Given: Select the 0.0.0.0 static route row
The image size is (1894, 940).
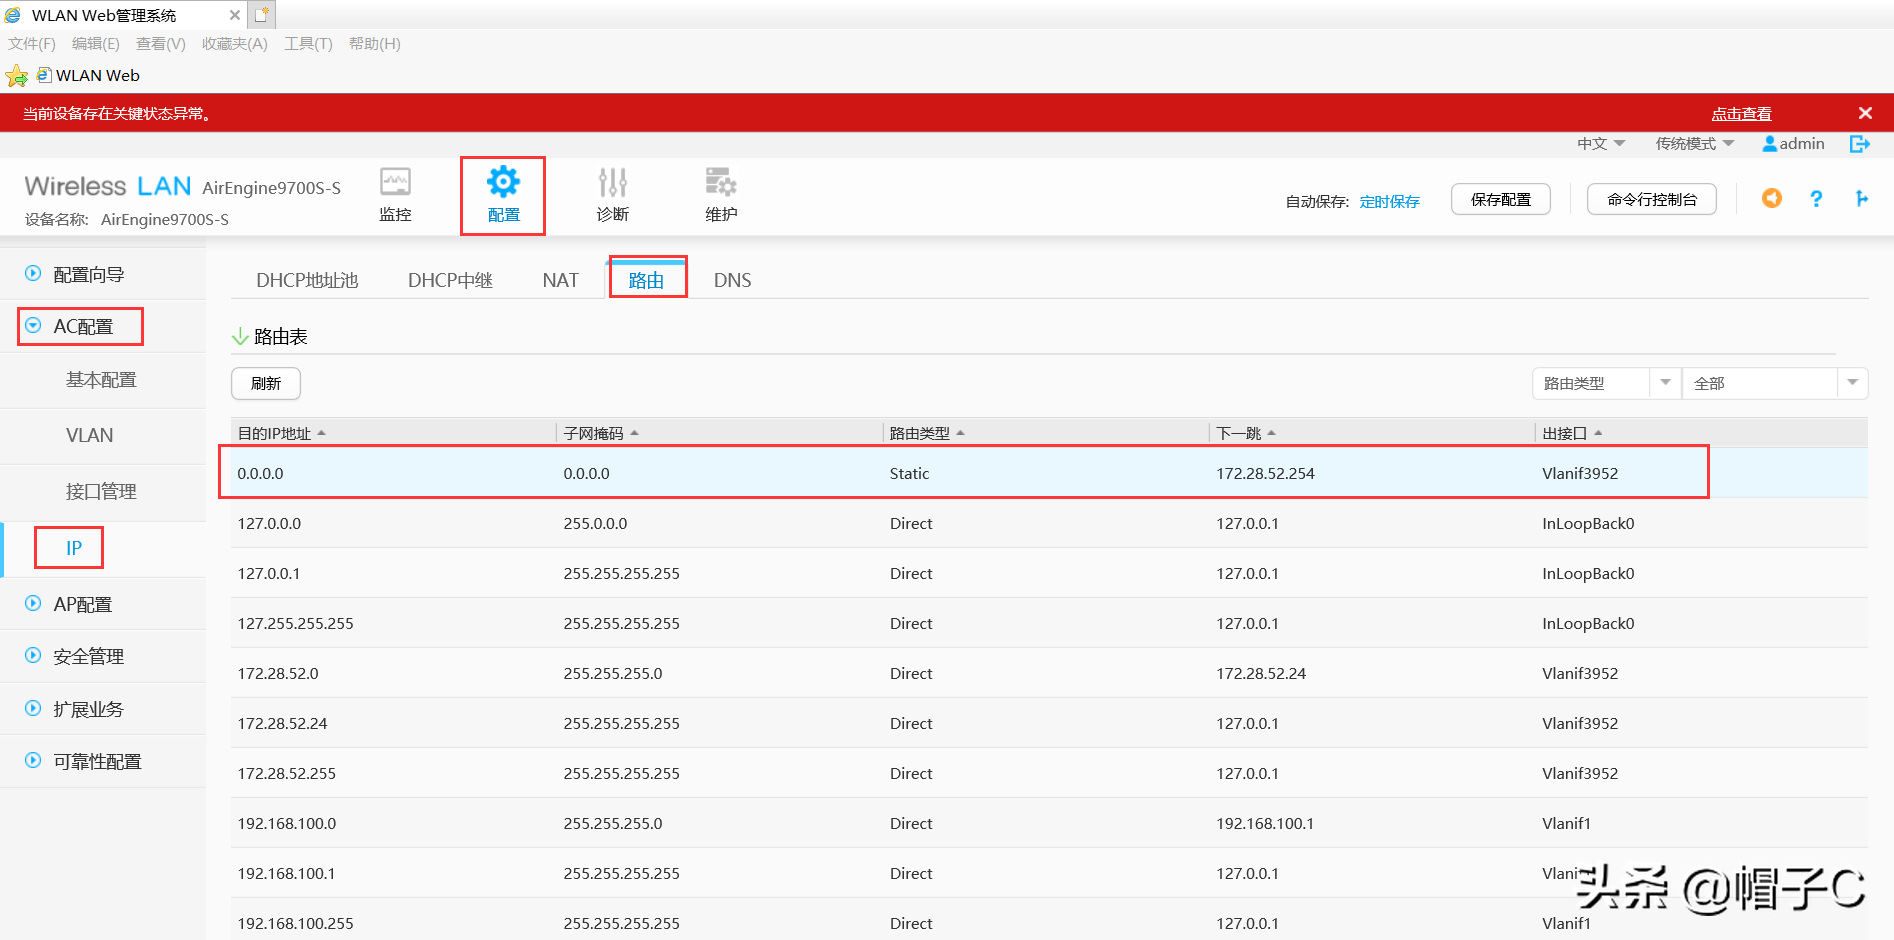Looking at the screenshot, I should pos(1049,473).
